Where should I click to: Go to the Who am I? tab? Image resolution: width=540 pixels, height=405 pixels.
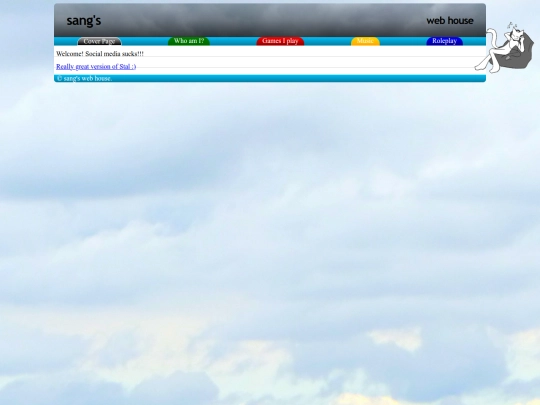[x=189, y=41]
